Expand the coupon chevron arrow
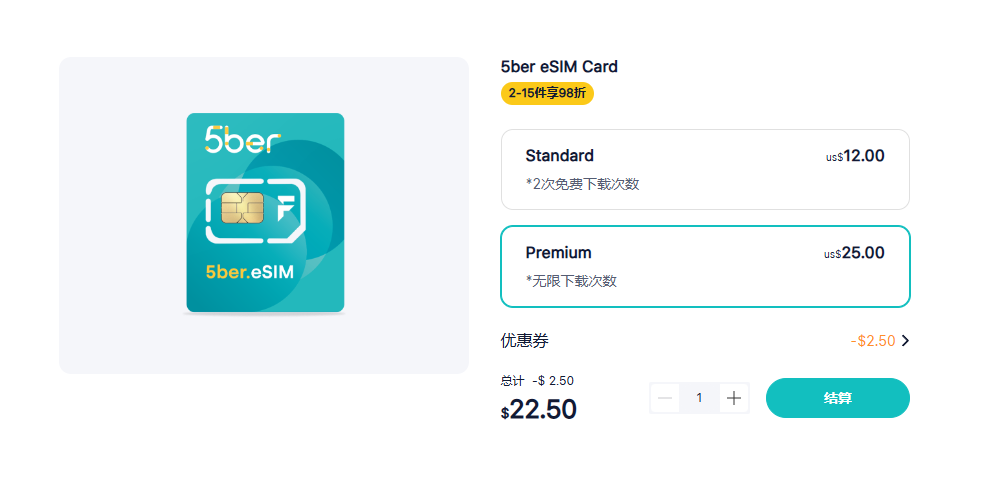The width and height of the screenshot is (1006, 504). [905, 340]
